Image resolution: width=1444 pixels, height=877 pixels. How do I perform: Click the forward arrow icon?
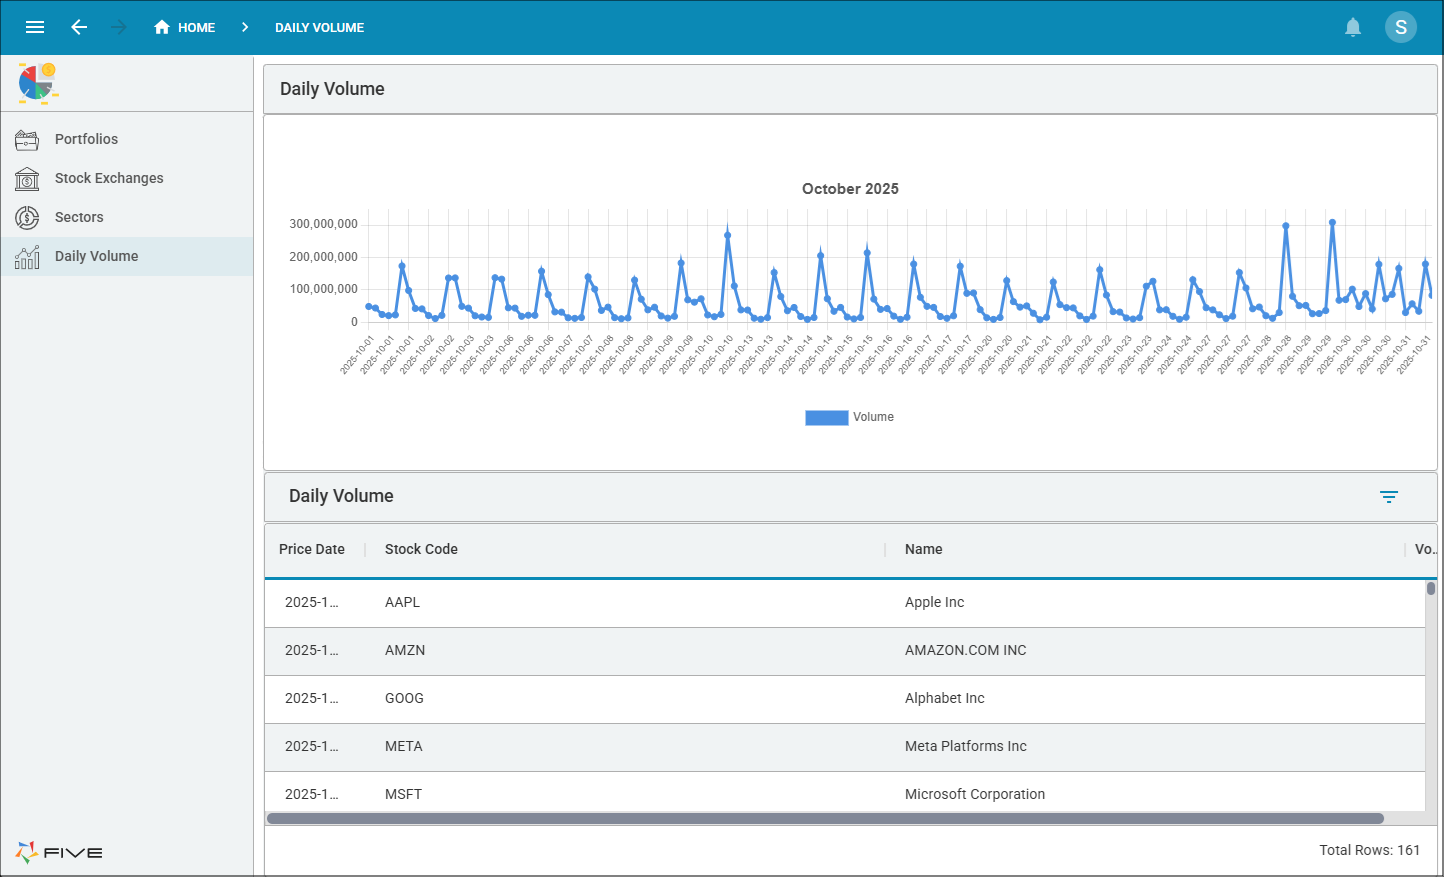tap(119, 27)
